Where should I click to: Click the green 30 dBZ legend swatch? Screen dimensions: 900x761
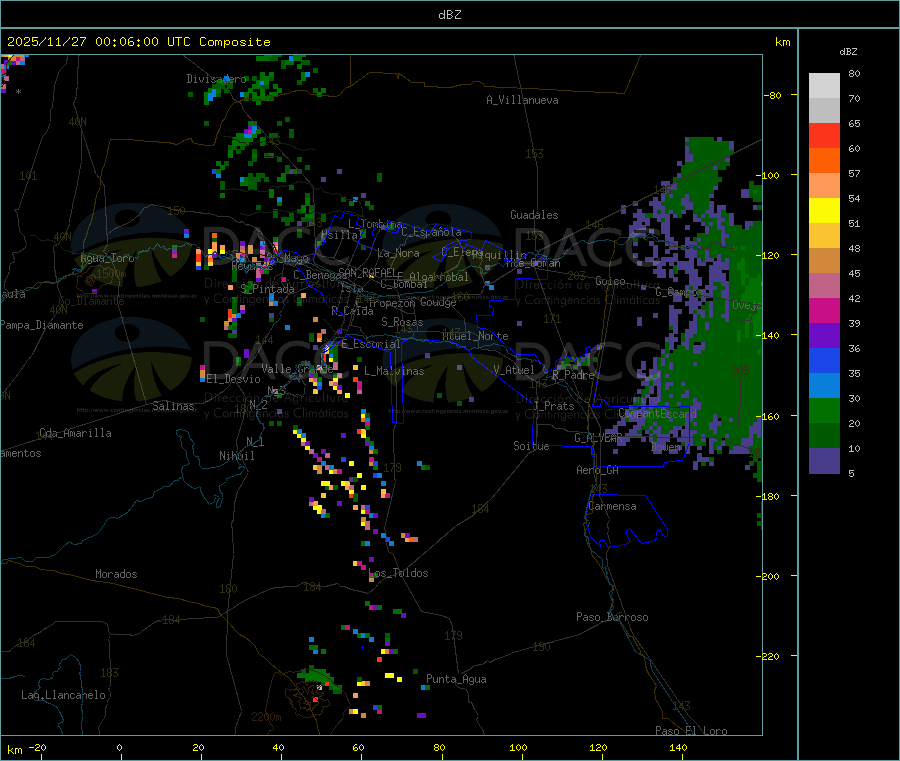(824, 410)
